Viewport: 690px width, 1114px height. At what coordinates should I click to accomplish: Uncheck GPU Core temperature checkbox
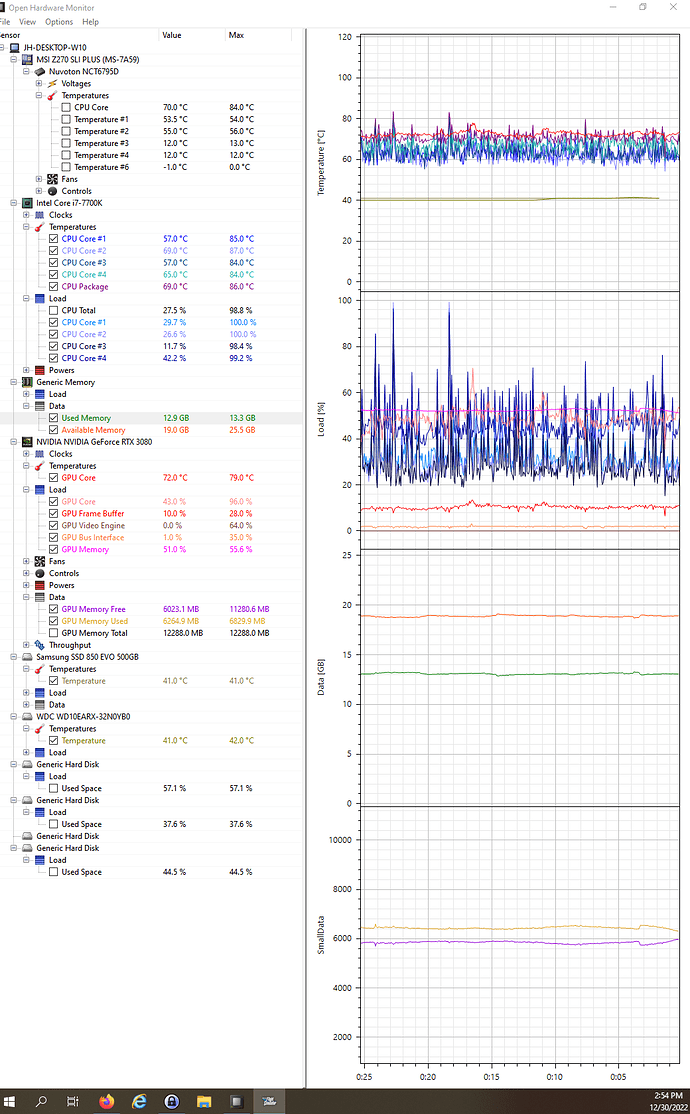pyautogui.click(x=53, y=477)
